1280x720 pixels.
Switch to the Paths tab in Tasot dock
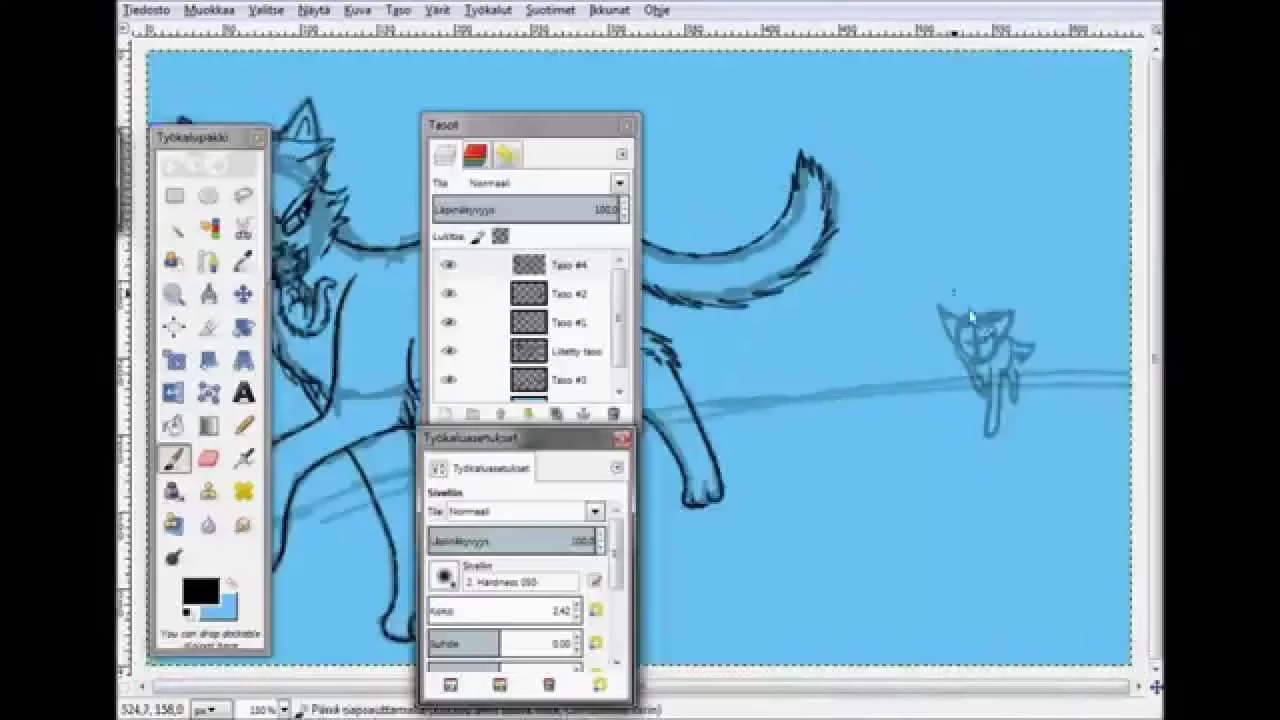point(506,154)
